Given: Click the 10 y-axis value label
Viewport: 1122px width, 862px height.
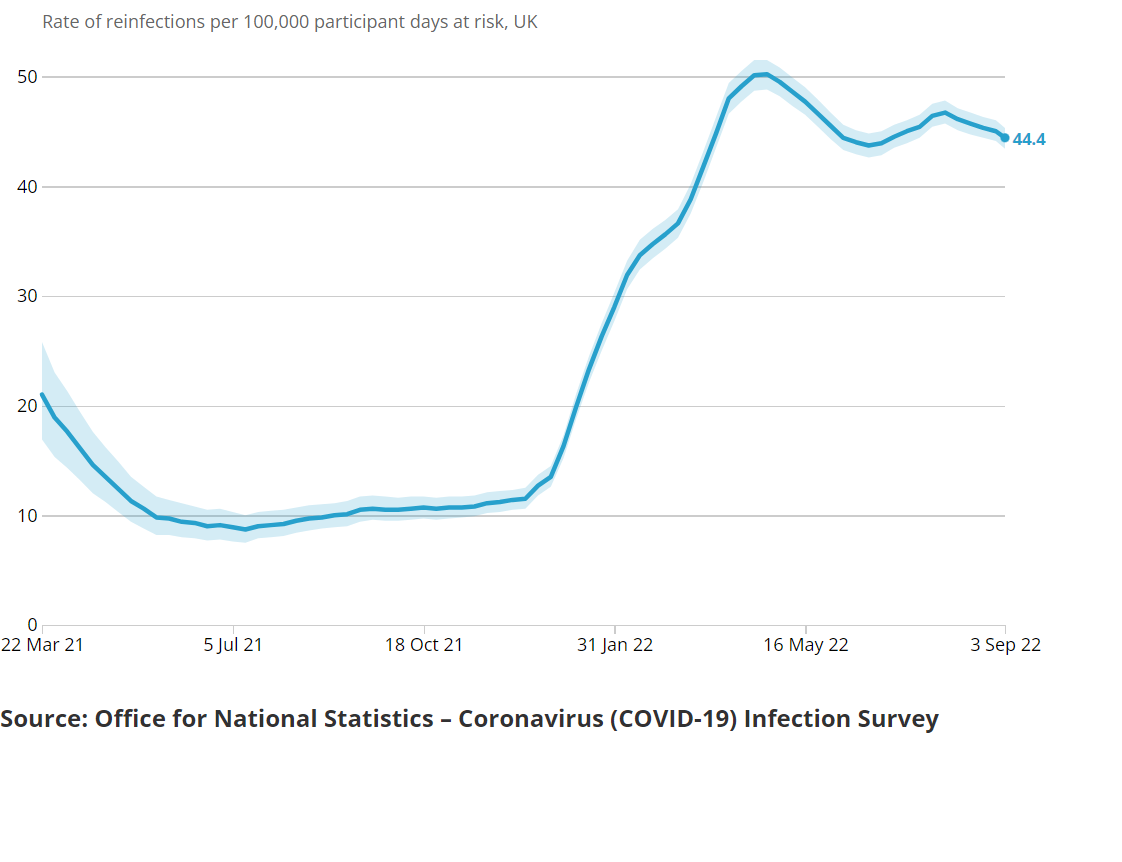Looking at the screenshot, I should 25,516.
